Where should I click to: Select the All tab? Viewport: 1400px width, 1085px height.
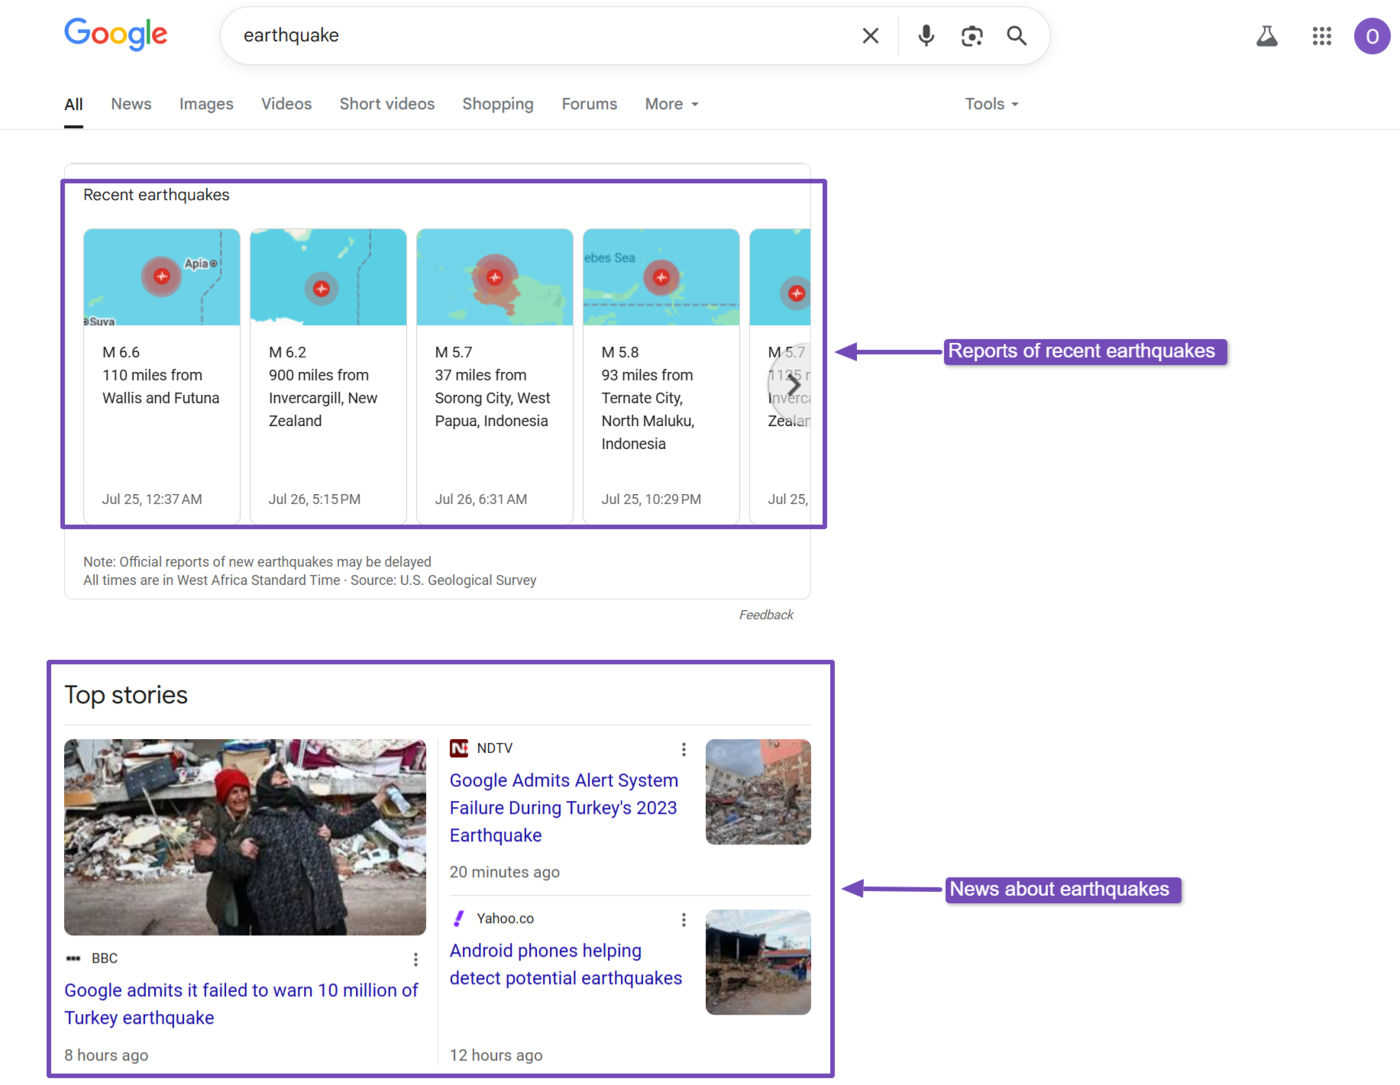click(74, 104)
